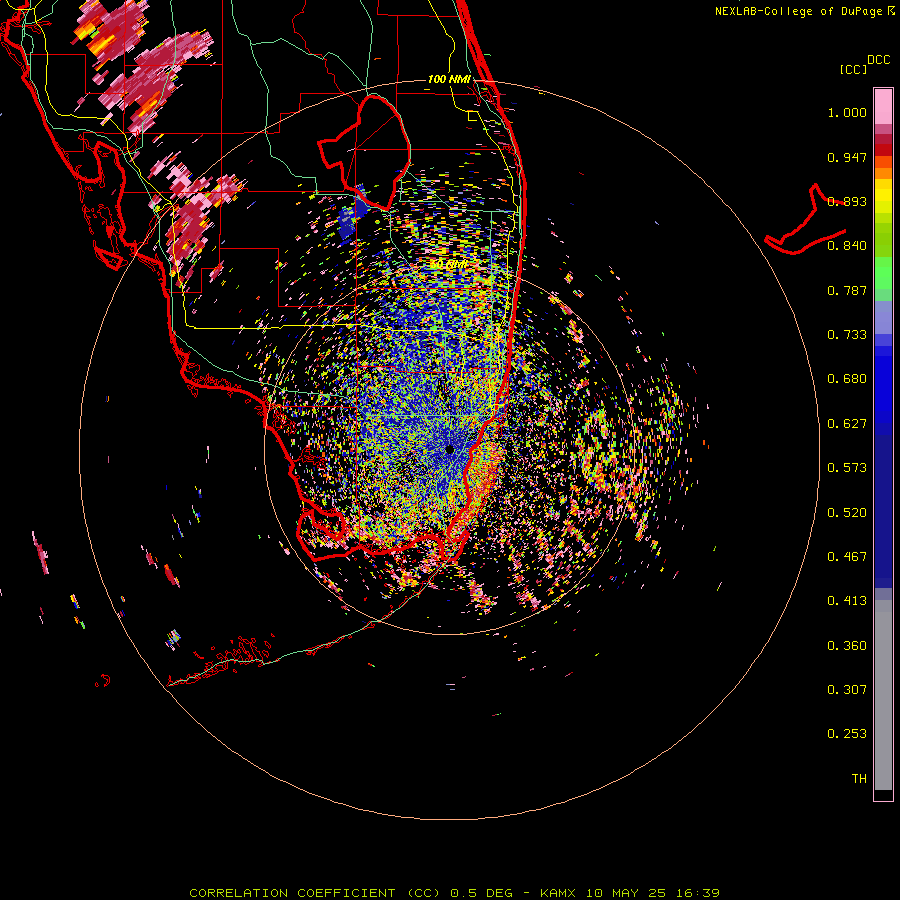Pick the light pink swatch beside 1.000
The height and width of the screenshot is (900, 900).
coord(883,107)
